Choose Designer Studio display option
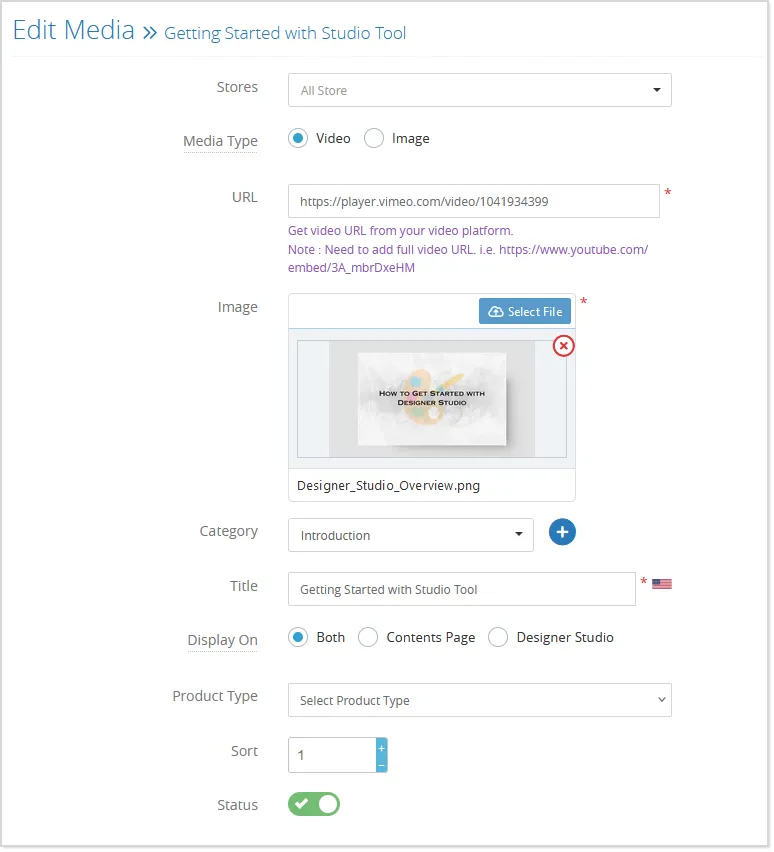The height and width of the screenshot is (852, 774). click(499, 639)
